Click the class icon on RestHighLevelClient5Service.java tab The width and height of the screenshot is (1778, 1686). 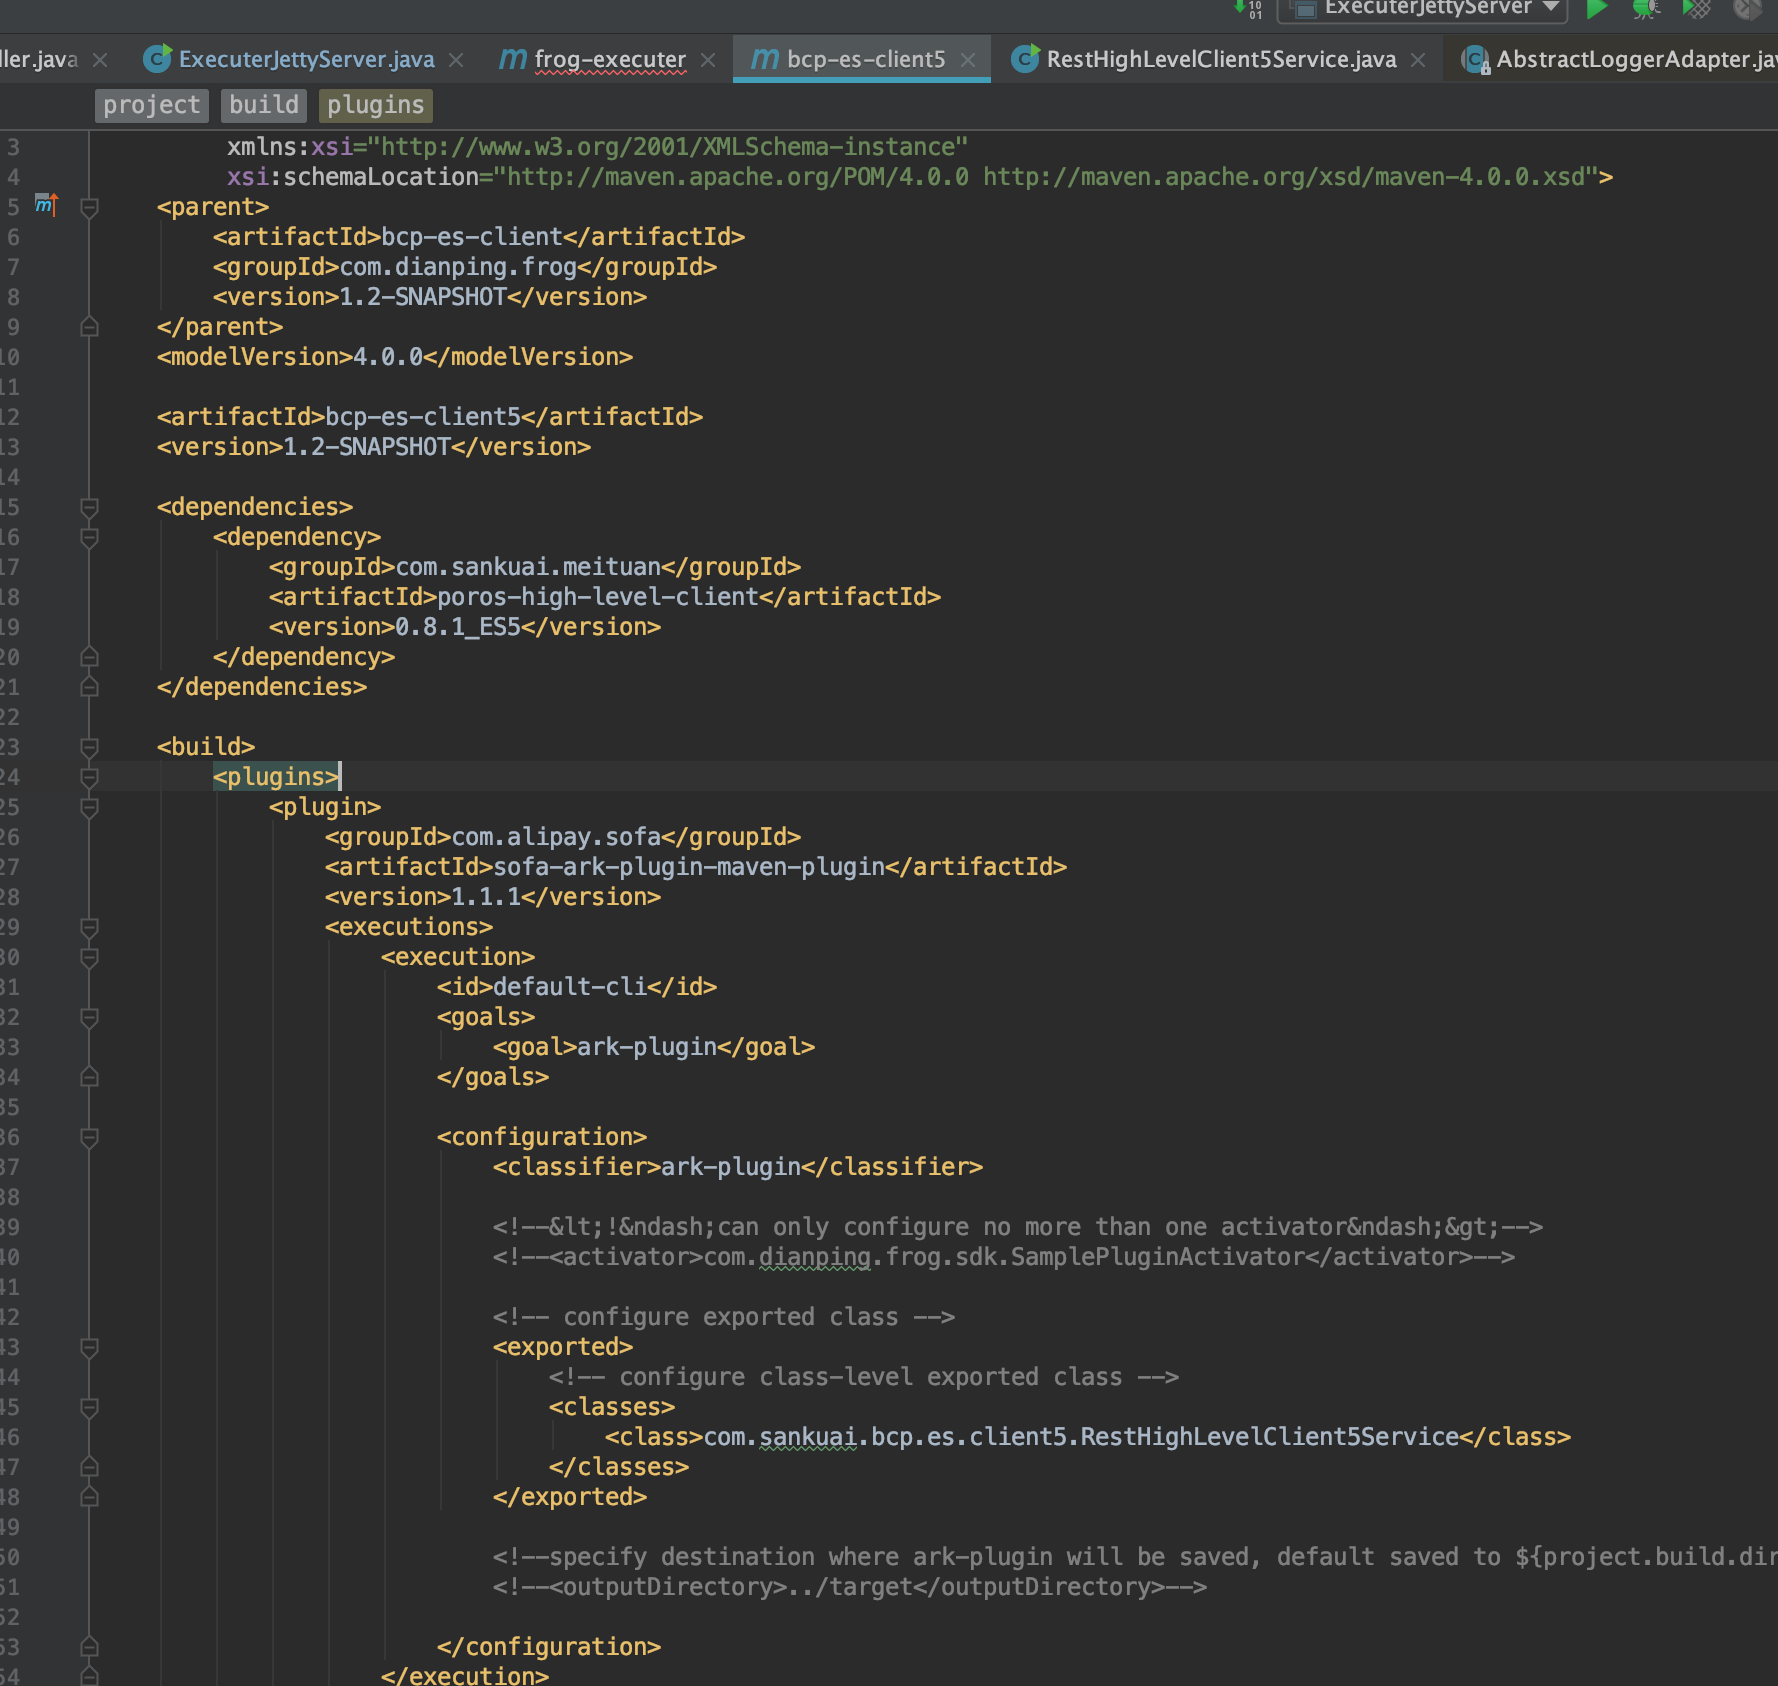tap(1024, 58)
